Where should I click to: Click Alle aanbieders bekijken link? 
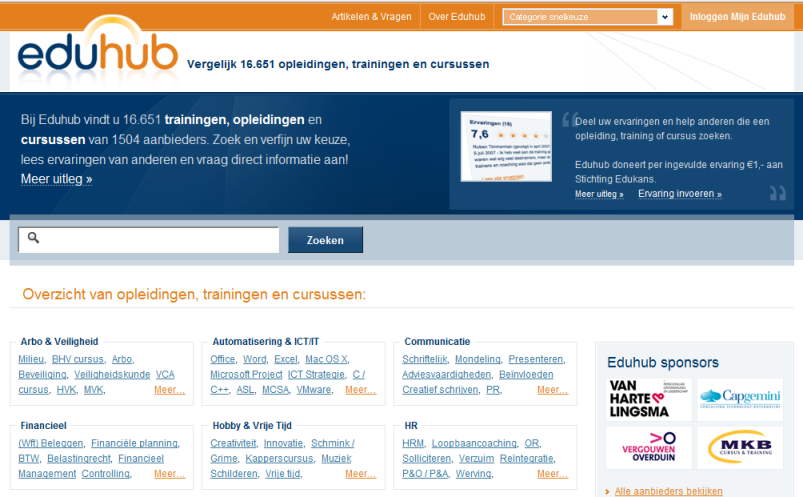coord(668,491)
